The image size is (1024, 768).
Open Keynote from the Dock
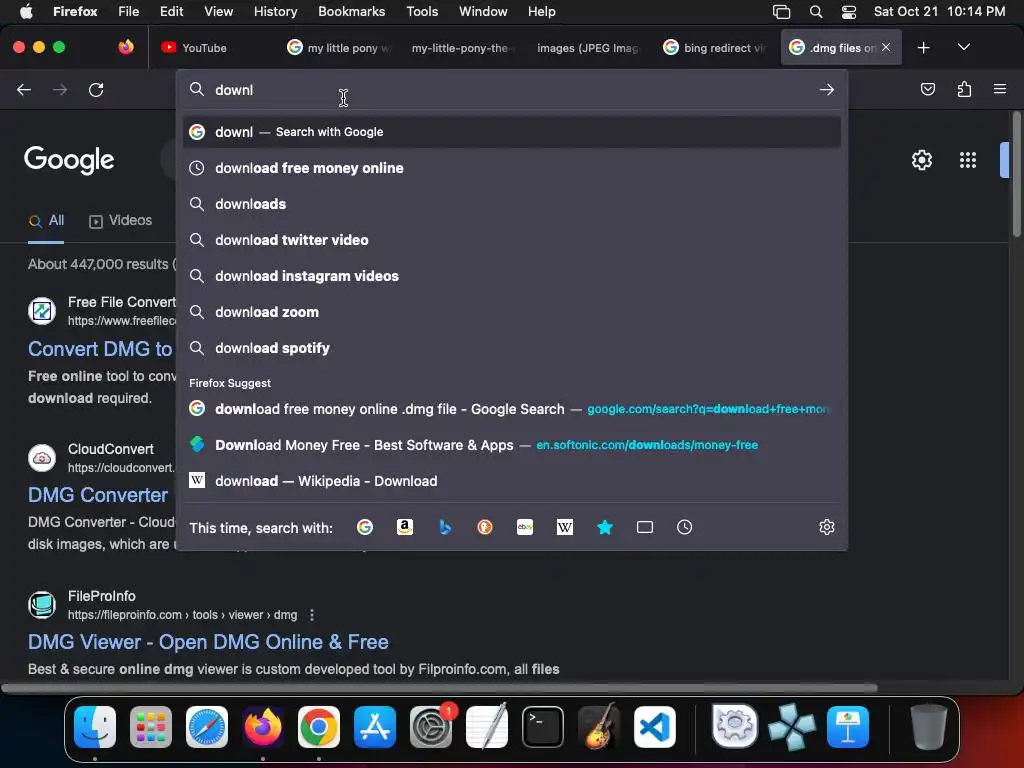(x=848, y=727)
